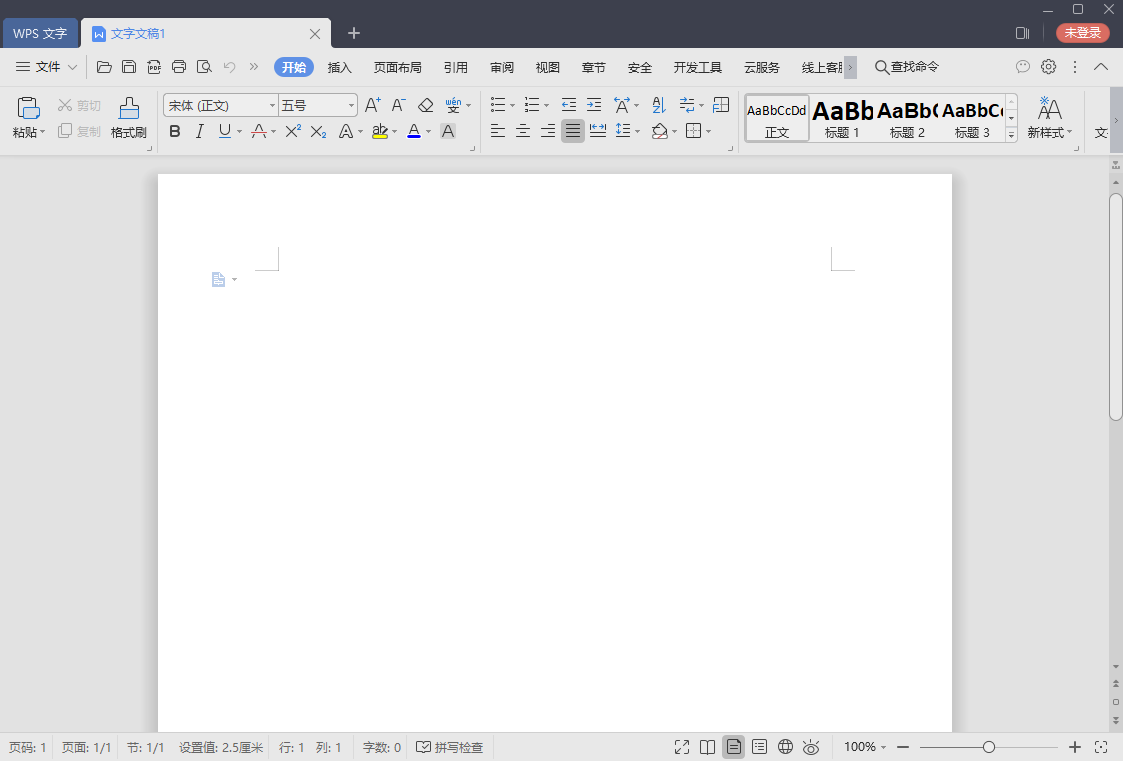Apply subscript X₂ formatting
The width and height of the screenshot is (1123, 761).
[x=319, y=132]
